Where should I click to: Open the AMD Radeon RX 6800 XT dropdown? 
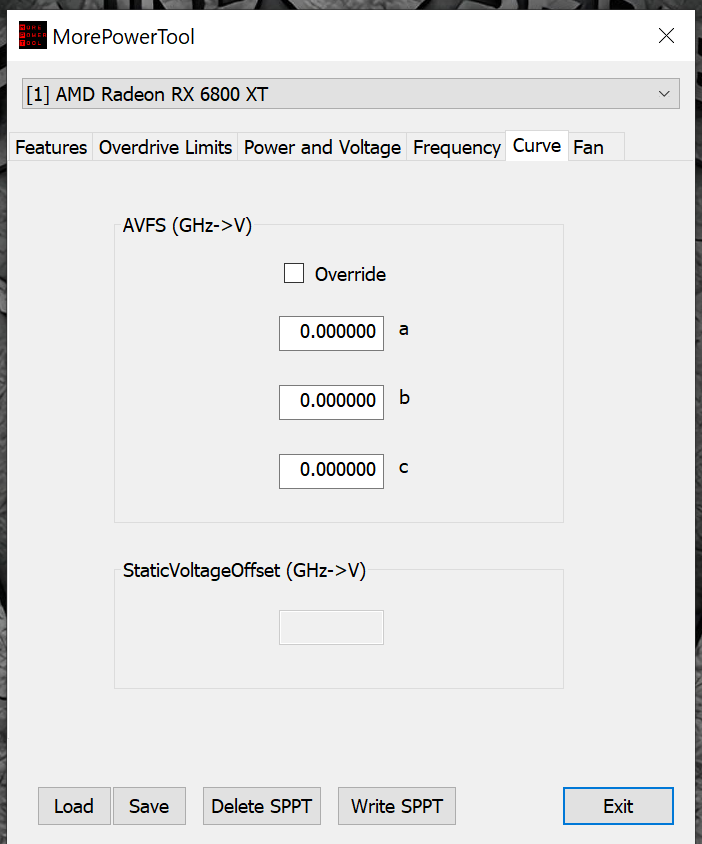point(350,94)
